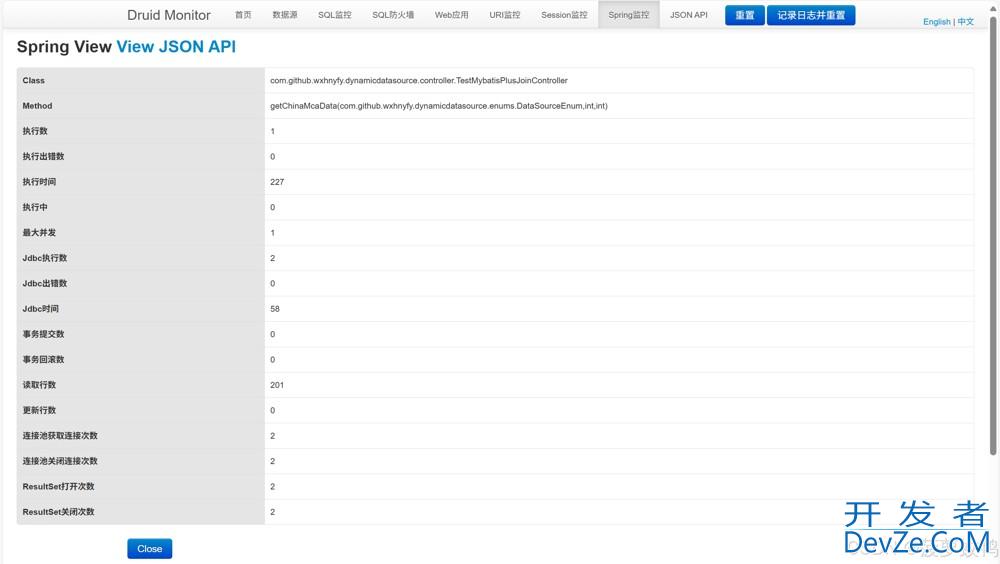Open the Web应用 tab

pyautogui.click(x=452, y=15)
